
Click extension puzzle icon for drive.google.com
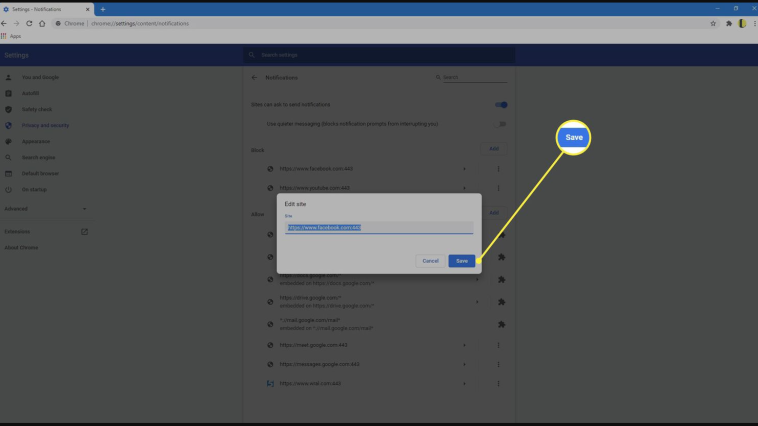(x=501, y=302)
